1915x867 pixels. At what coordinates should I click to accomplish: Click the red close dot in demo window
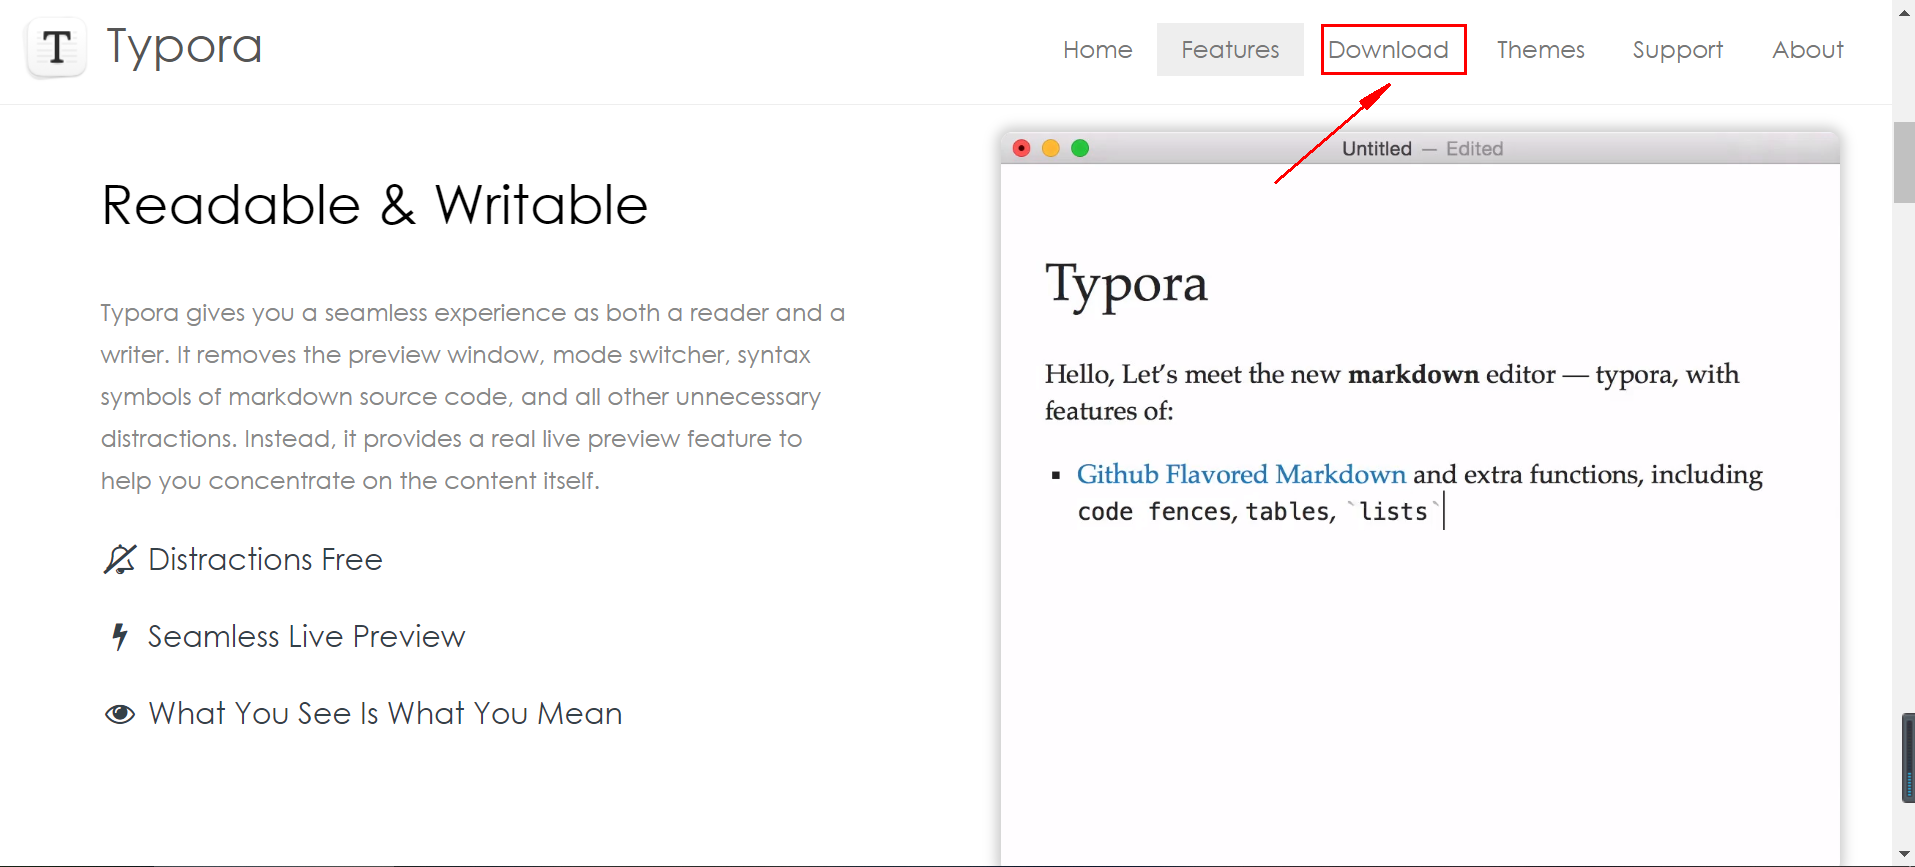pos(1021,148)
